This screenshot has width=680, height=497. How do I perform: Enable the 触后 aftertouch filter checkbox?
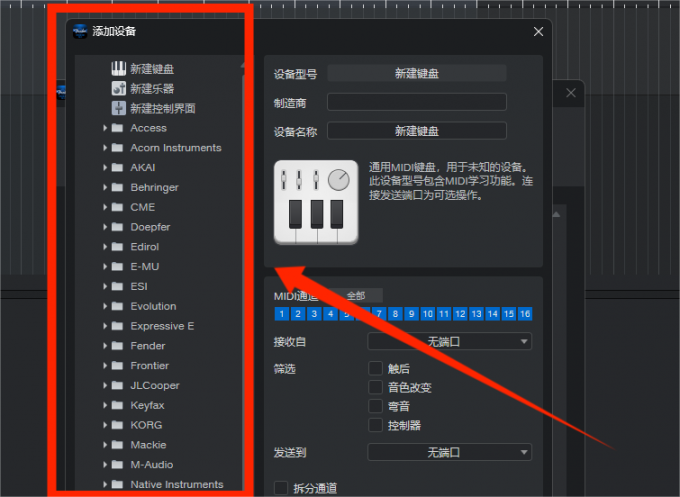point(375,368)
